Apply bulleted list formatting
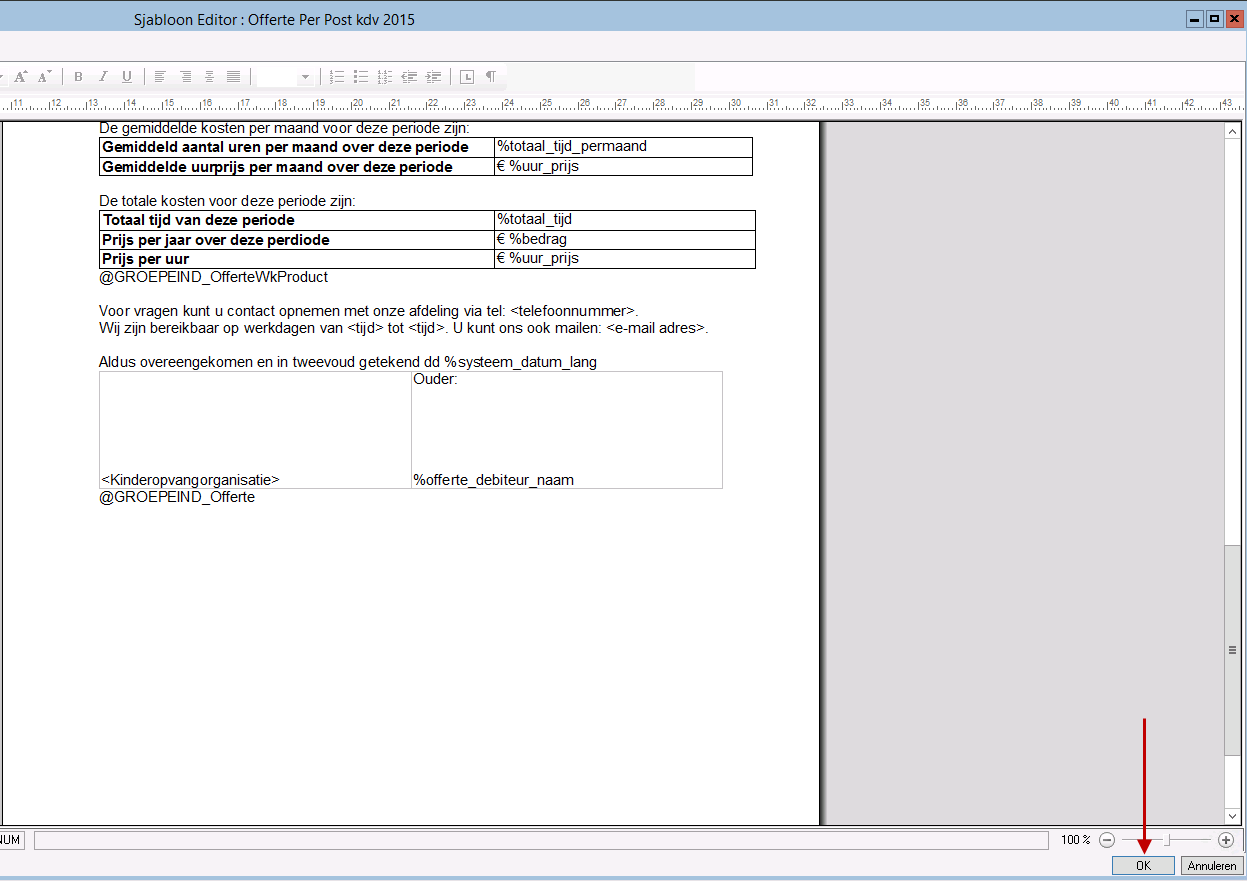1247x881 pixels. click(x=361, y=77)
